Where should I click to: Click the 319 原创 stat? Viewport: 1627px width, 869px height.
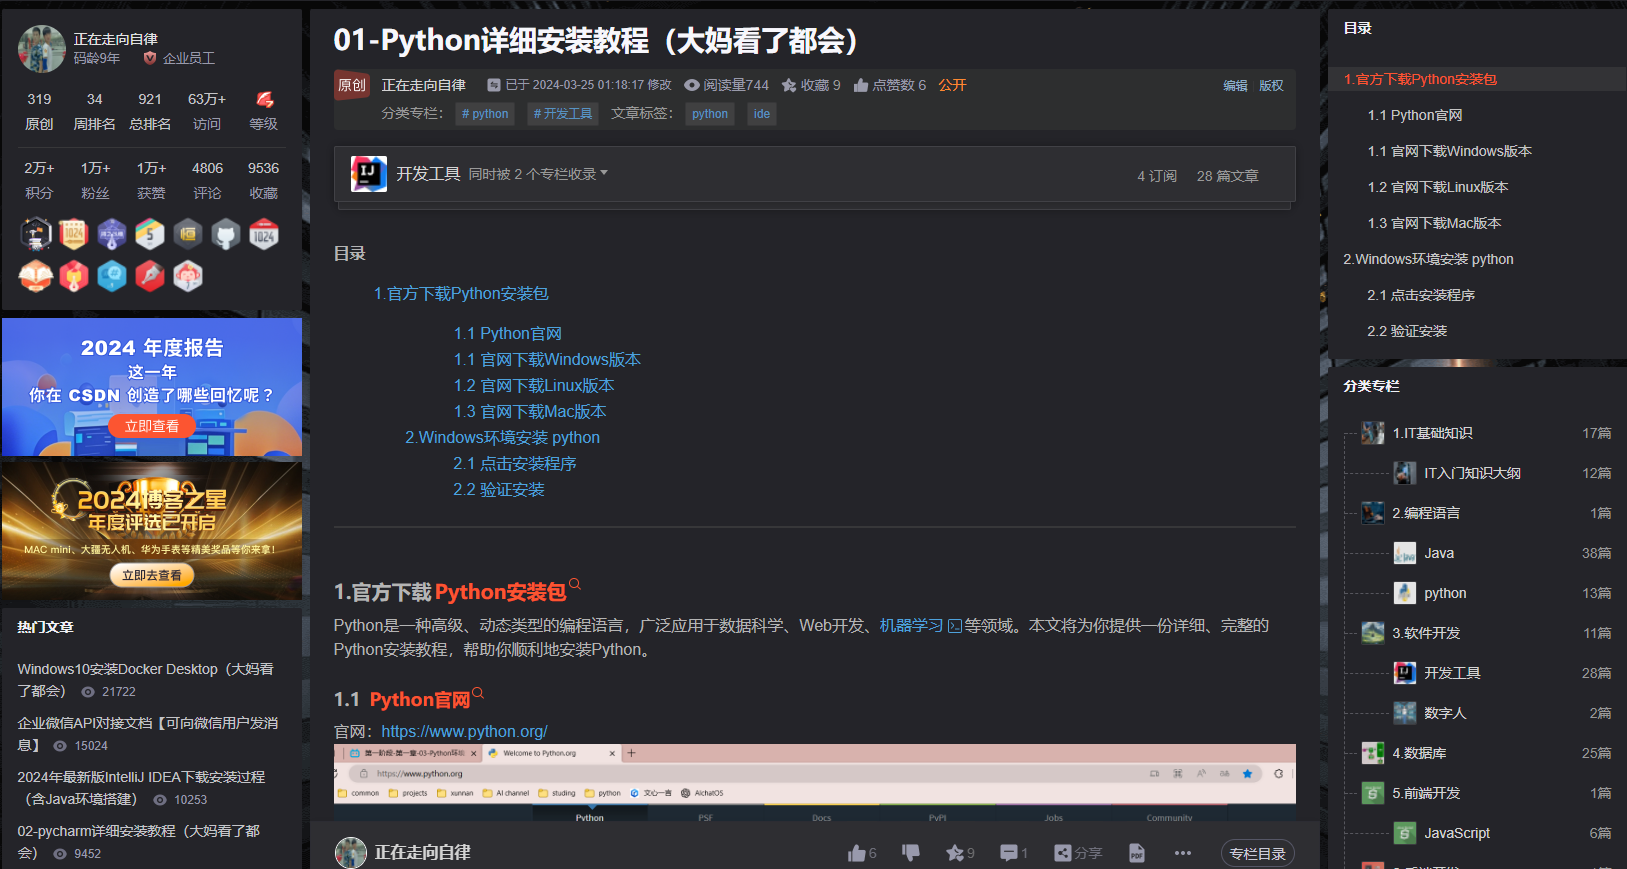39,111
